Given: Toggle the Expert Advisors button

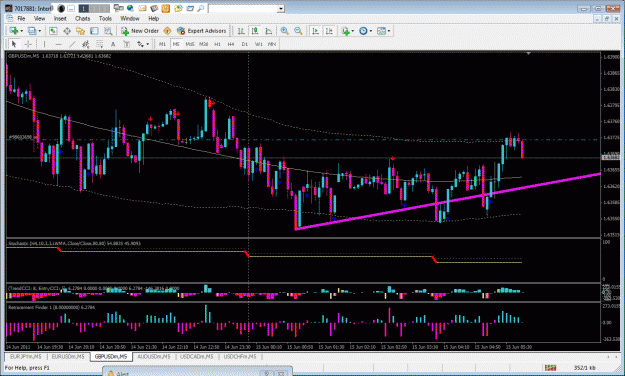Looking at the screenshot, I should (201, 31).
